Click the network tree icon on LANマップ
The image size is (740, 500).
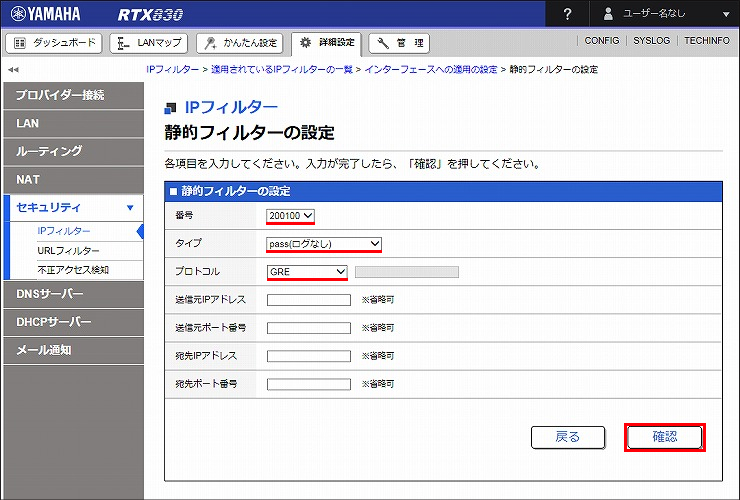(124, 43)
